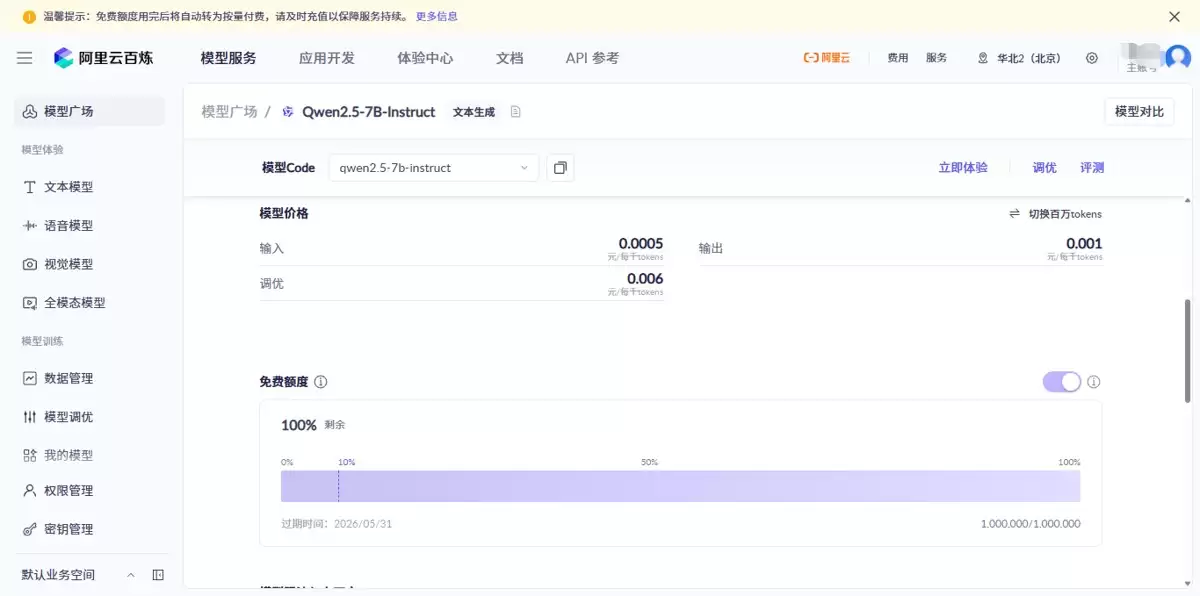Click info icon next to quota toggle
Screen dimensions: 1200x596
coord(1094,382)
